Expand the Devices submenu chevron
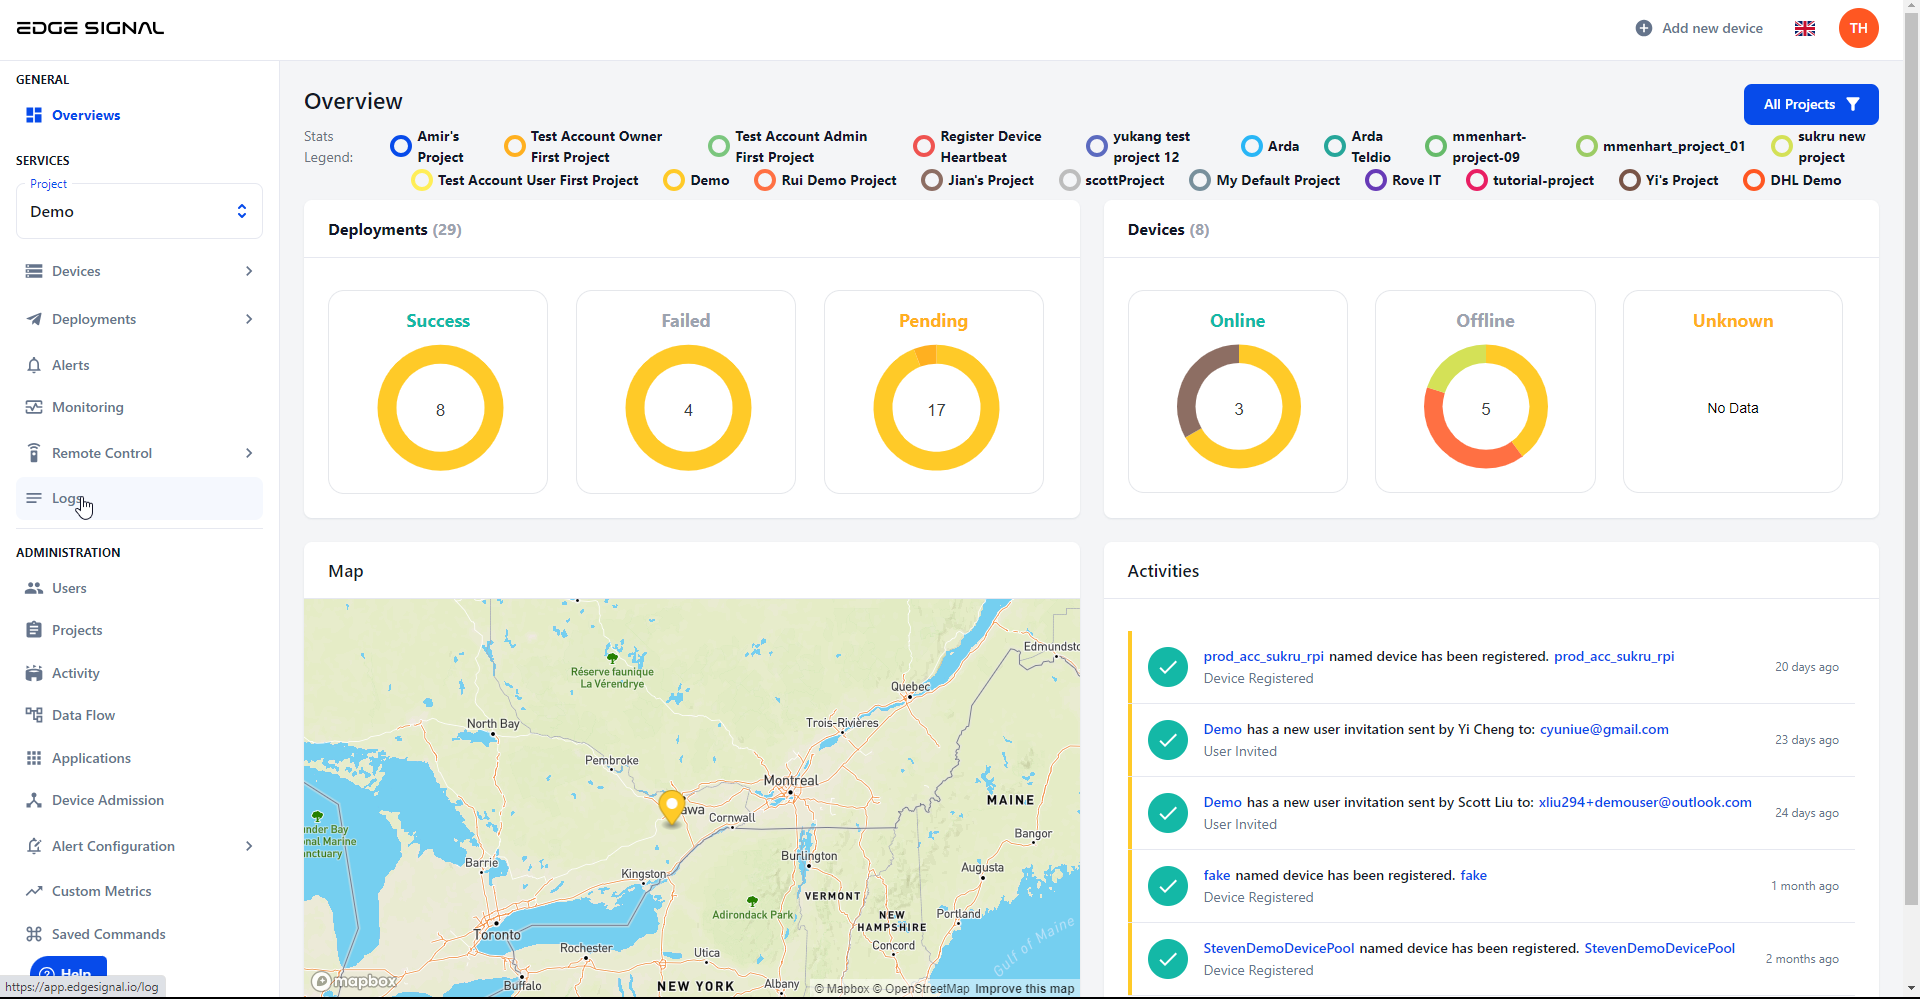Screen dimensions: 1920x999 (249, 271)
